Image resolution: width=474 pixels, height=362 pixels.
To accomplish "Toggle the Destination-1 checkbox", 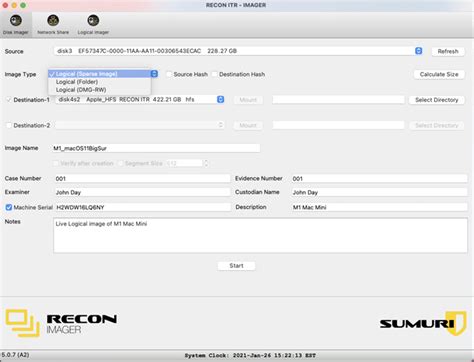I will coord(9,100).
